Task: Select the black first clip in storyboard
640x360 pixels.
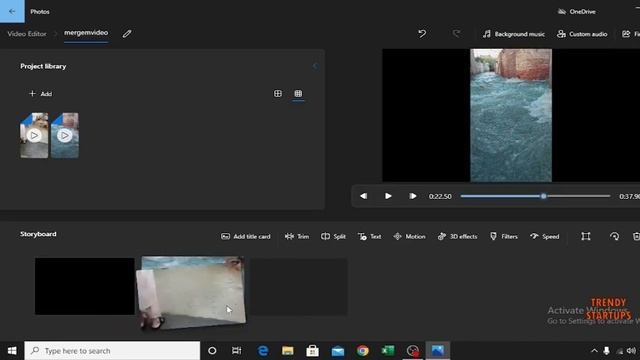Action: tap(84, 286)
